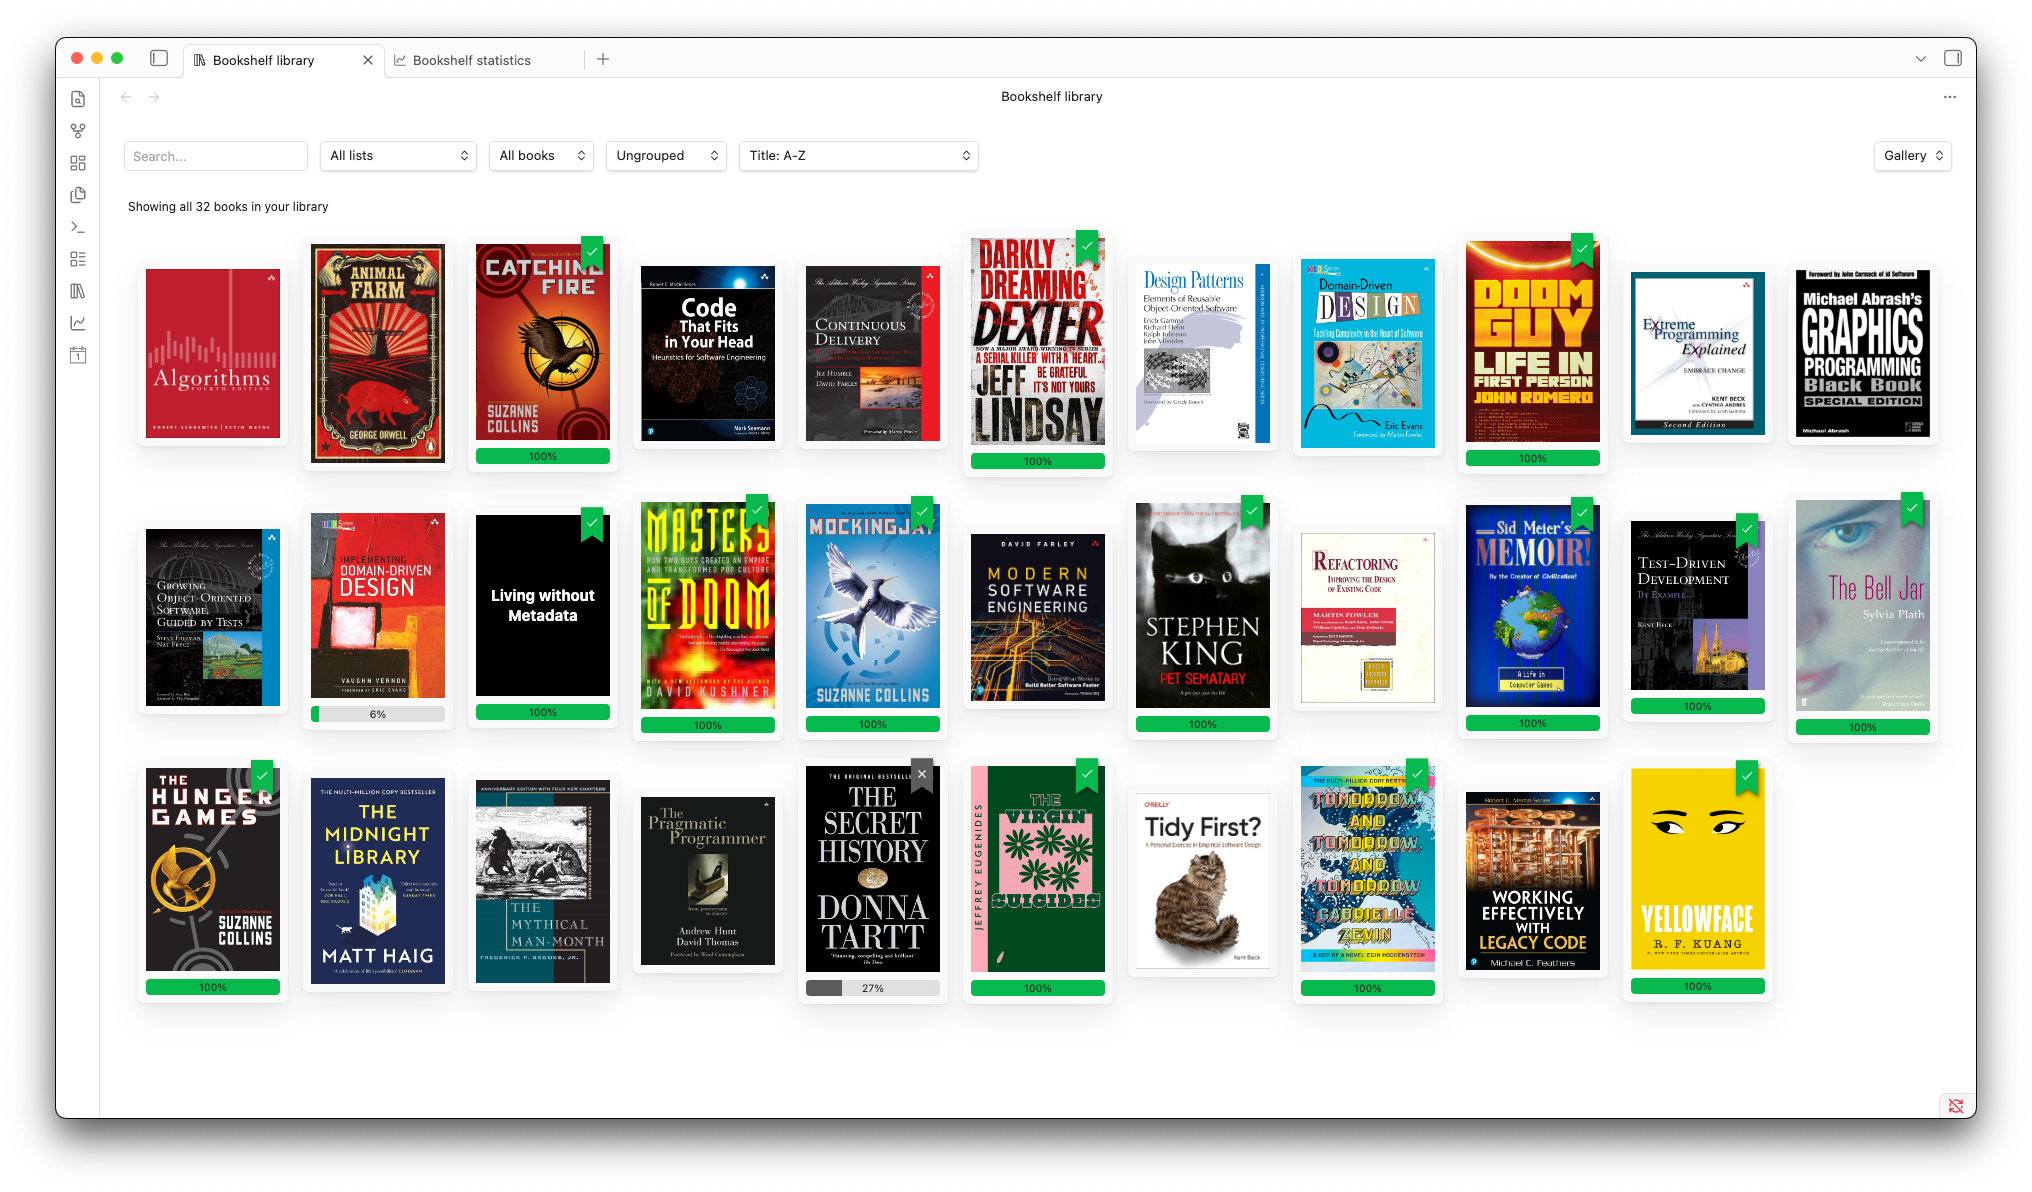Screen dimensions: 2032x1192
Task: Open command palette terminal icon in ribbon
Action: tap(78, 227)
